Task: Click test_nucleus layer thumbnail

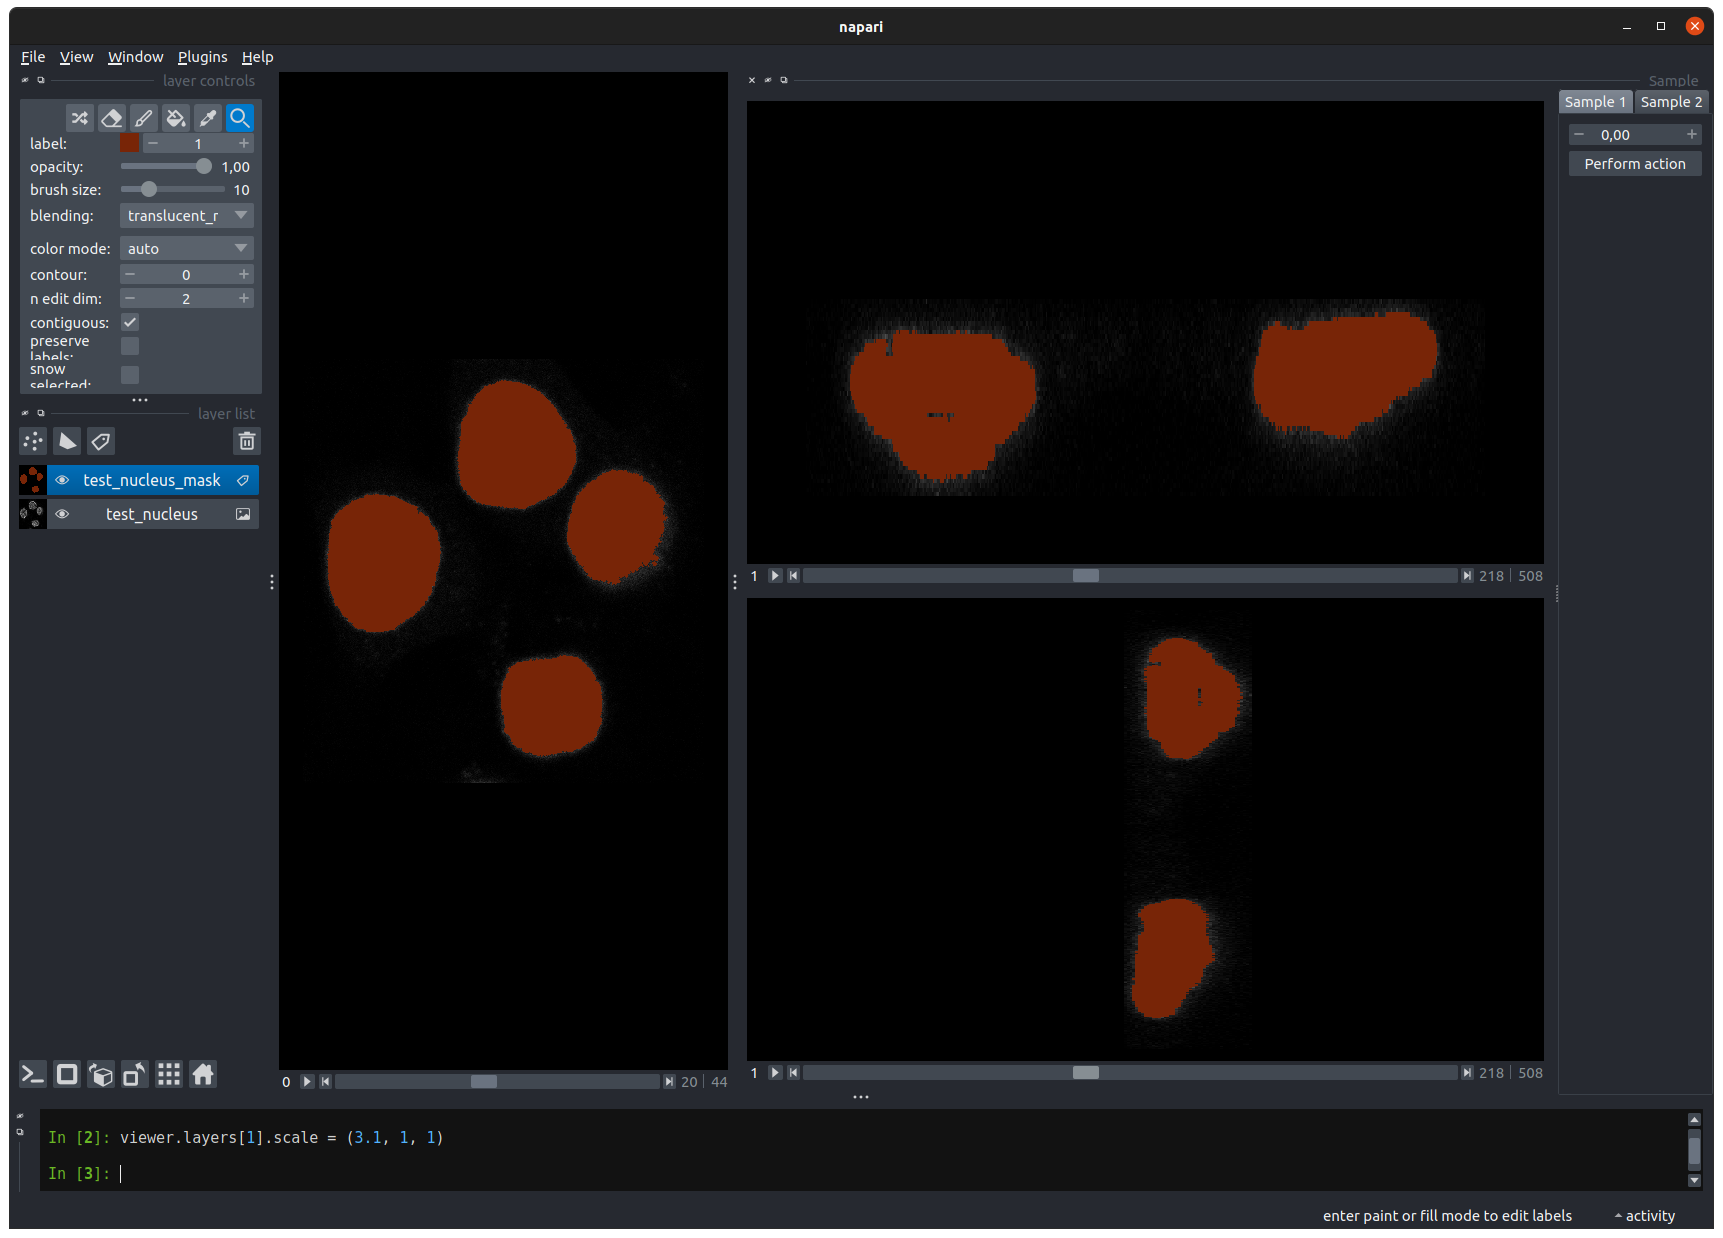Action: (x=33, y=514)
